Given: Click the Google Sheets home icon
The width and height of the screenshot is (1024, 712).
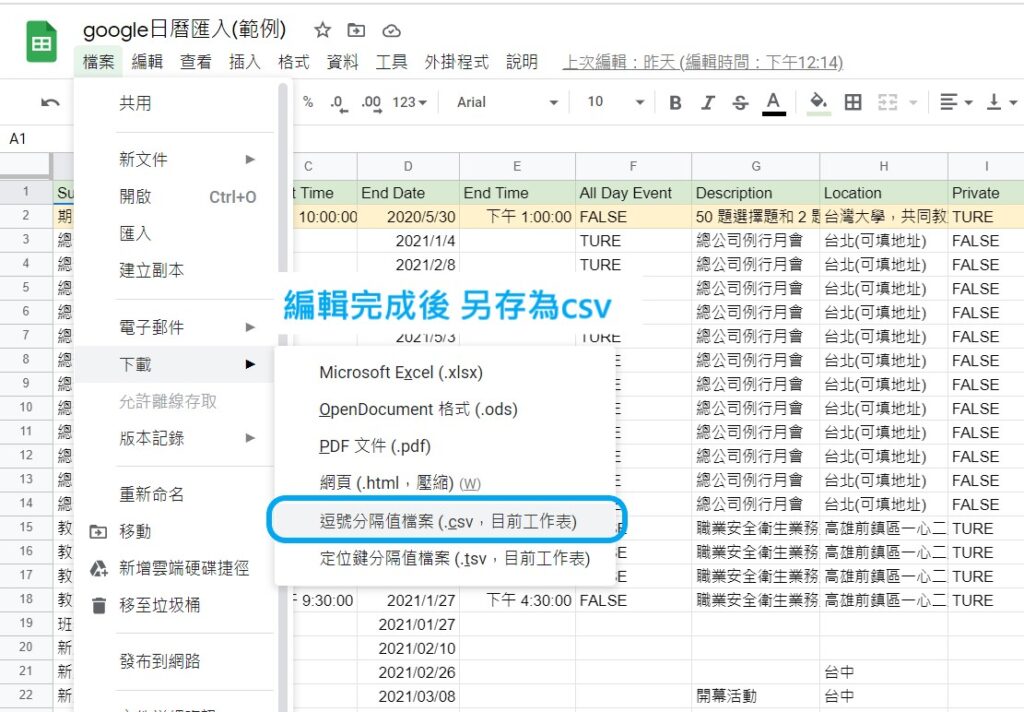Looking at the screenshot, I should coord(41,42).
